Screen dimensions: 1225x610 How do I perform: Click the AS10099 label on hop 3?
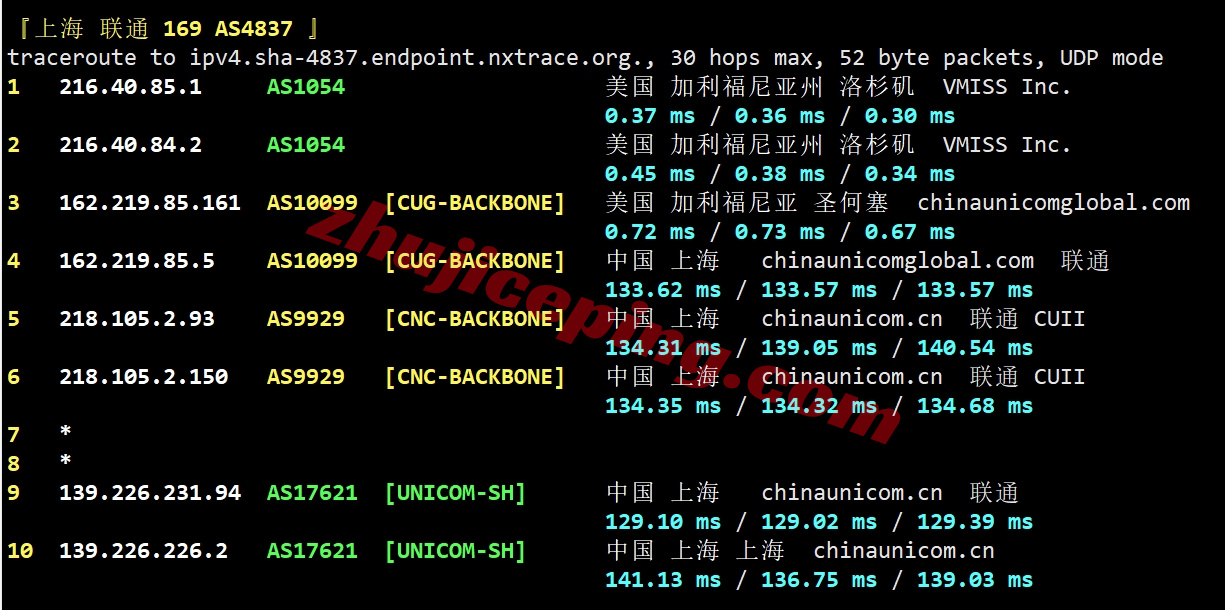point(312,203)
